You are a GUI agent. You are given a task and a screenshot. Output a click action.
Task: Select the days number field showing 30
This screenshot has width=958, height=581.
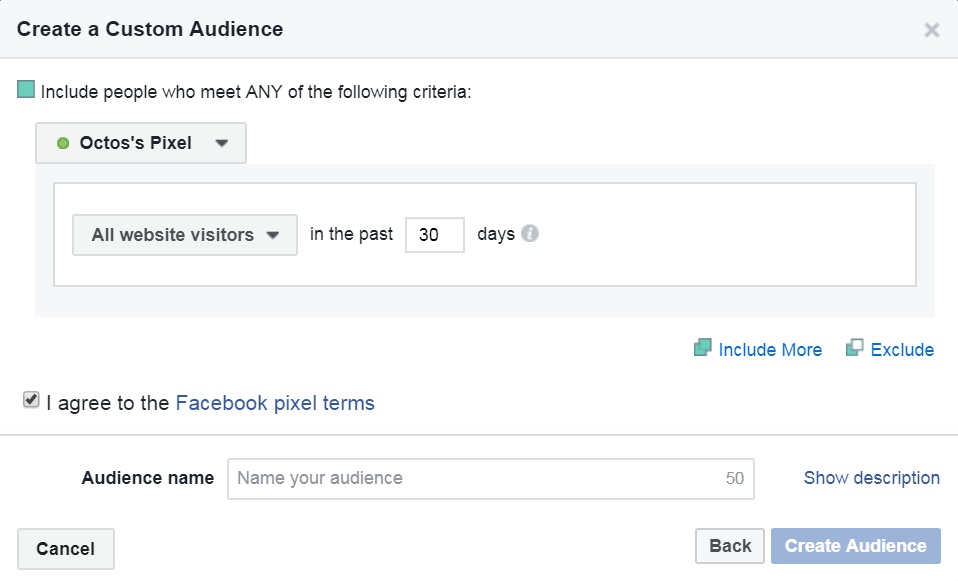pyautogui.click(x=435, y=235)
